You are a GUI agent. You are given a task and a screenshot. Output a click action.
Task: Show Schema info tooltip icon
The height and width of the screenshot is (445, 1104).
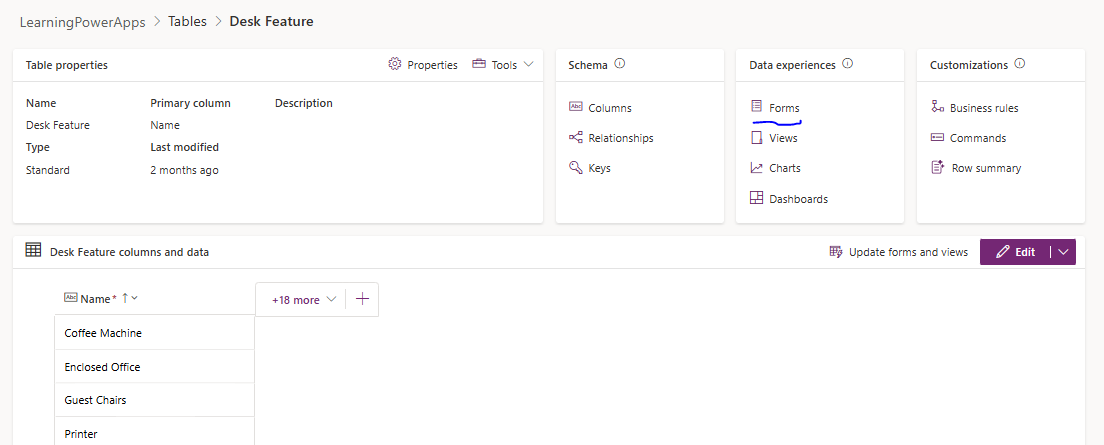(x=620, y=64)
